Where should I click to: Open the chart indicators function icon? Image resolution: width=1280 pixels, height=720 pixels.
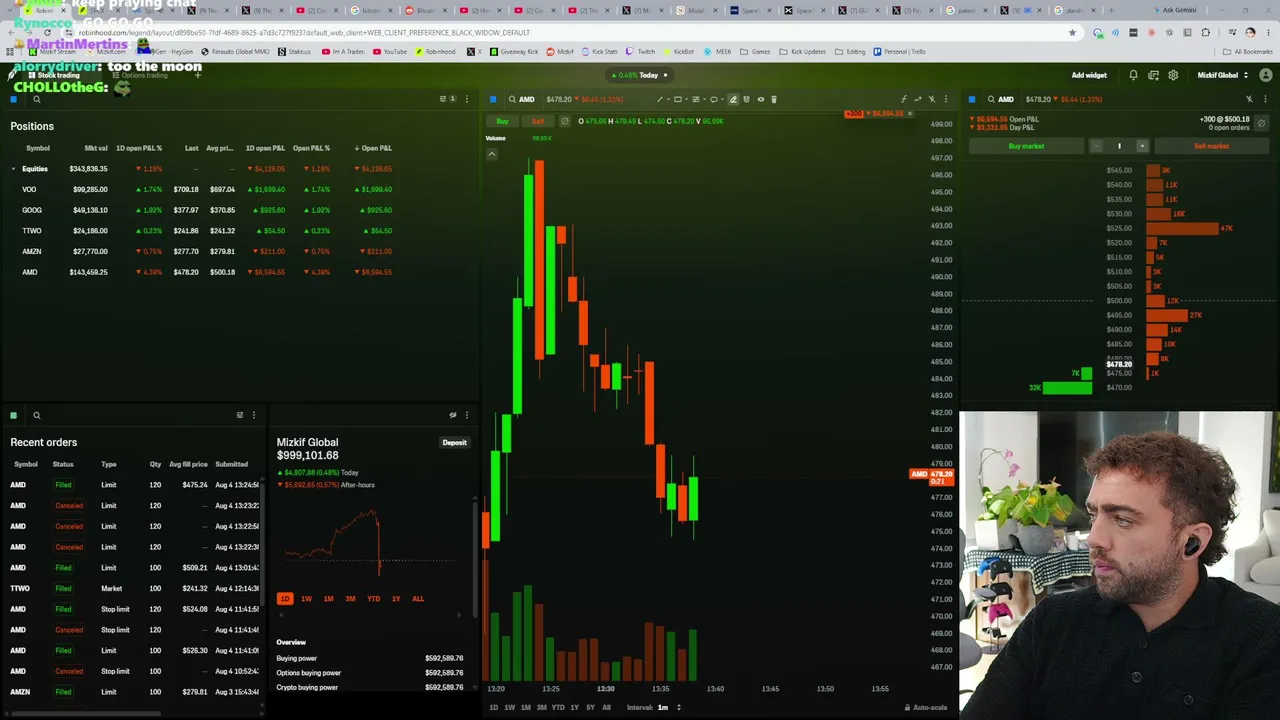[x=904, y=99]
